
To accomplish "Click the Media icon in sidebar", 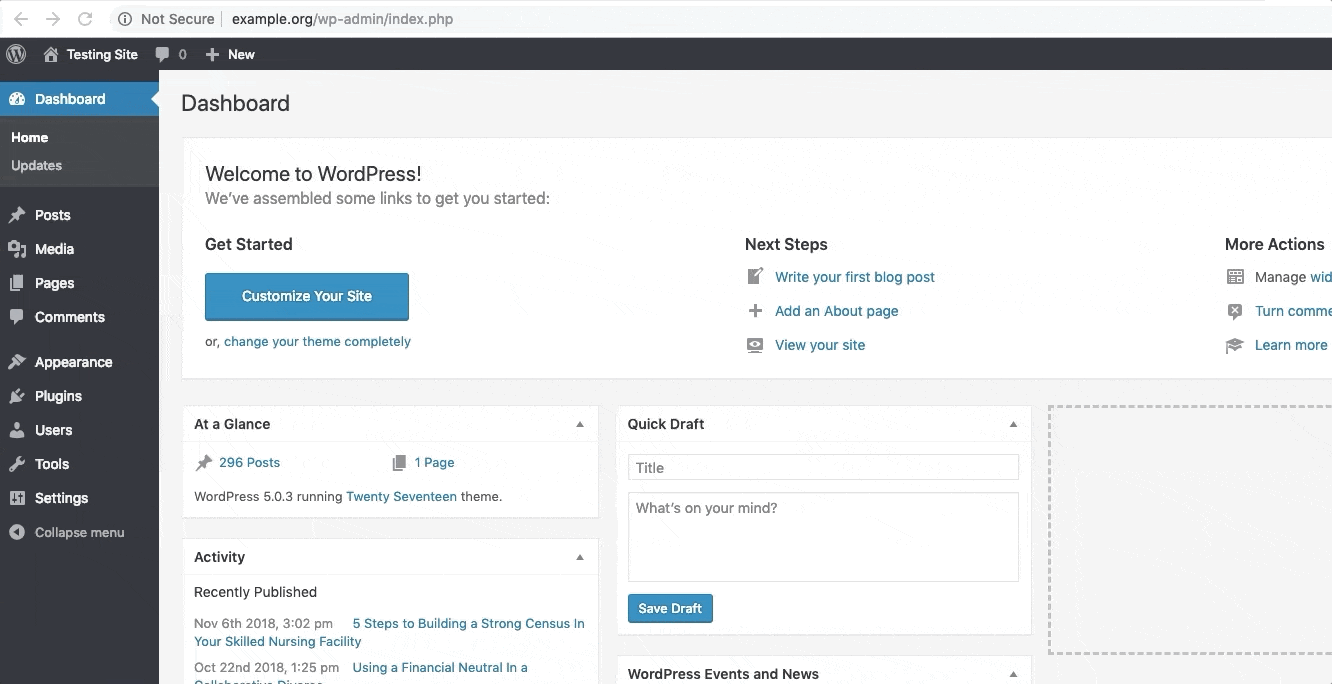I will tap(17, 249).
